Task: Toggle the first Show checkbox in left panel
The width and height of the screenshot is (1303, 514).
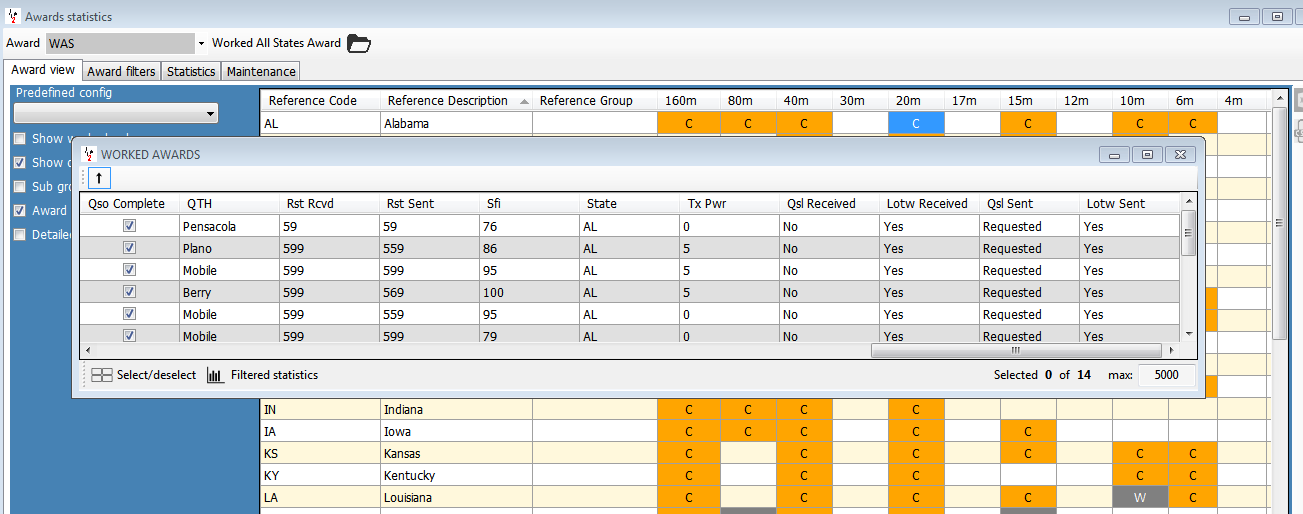Action: [x=20, y=139]
